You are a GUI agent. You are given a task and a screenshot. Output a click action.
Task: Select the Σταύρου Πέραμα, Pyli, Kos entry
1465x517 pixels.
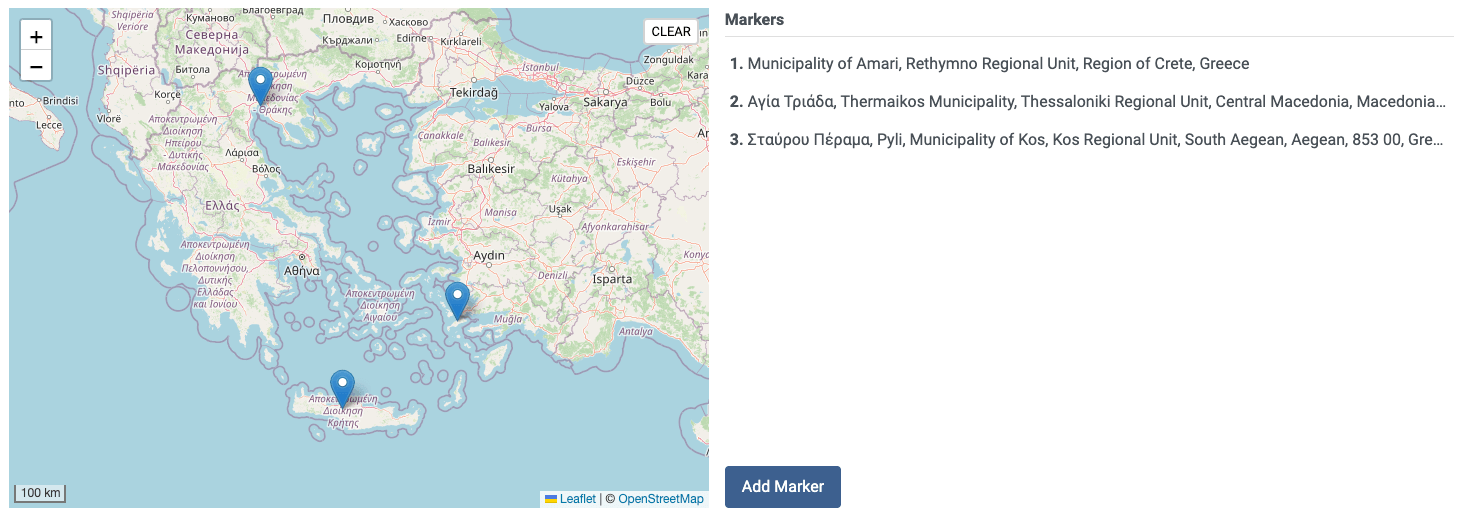point(1089,140)
